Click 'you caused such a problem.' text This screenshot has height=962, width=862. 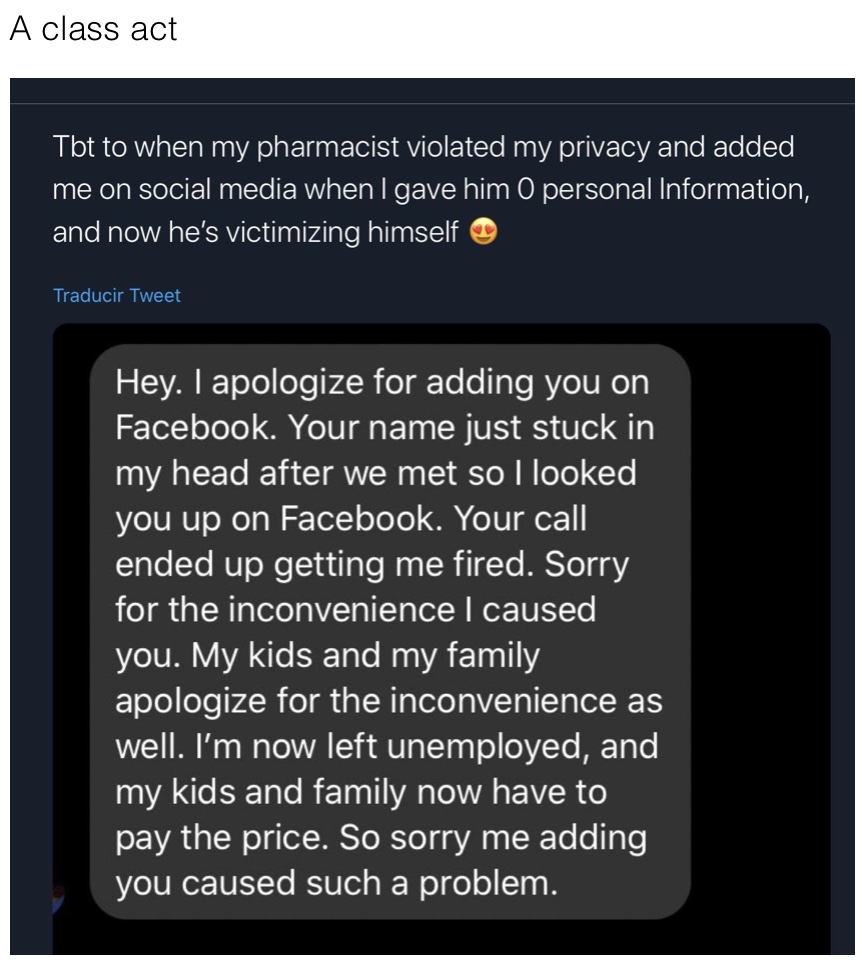[x=337, y=883]
